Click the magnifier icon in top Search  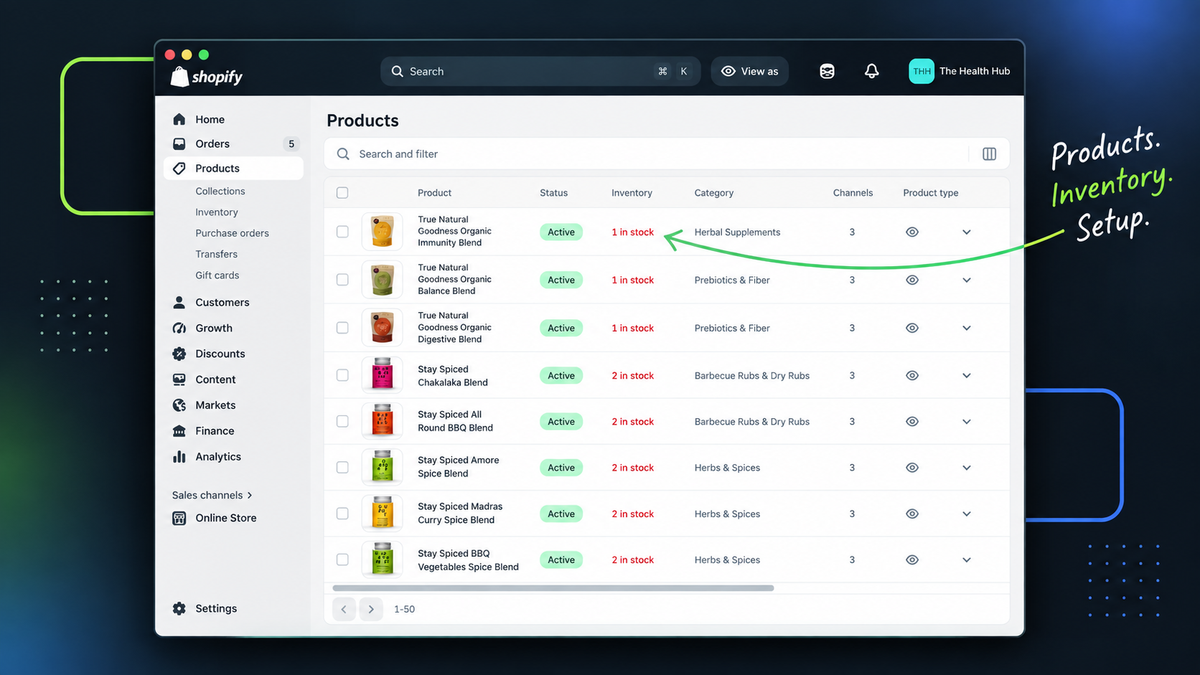pos(397,71)
